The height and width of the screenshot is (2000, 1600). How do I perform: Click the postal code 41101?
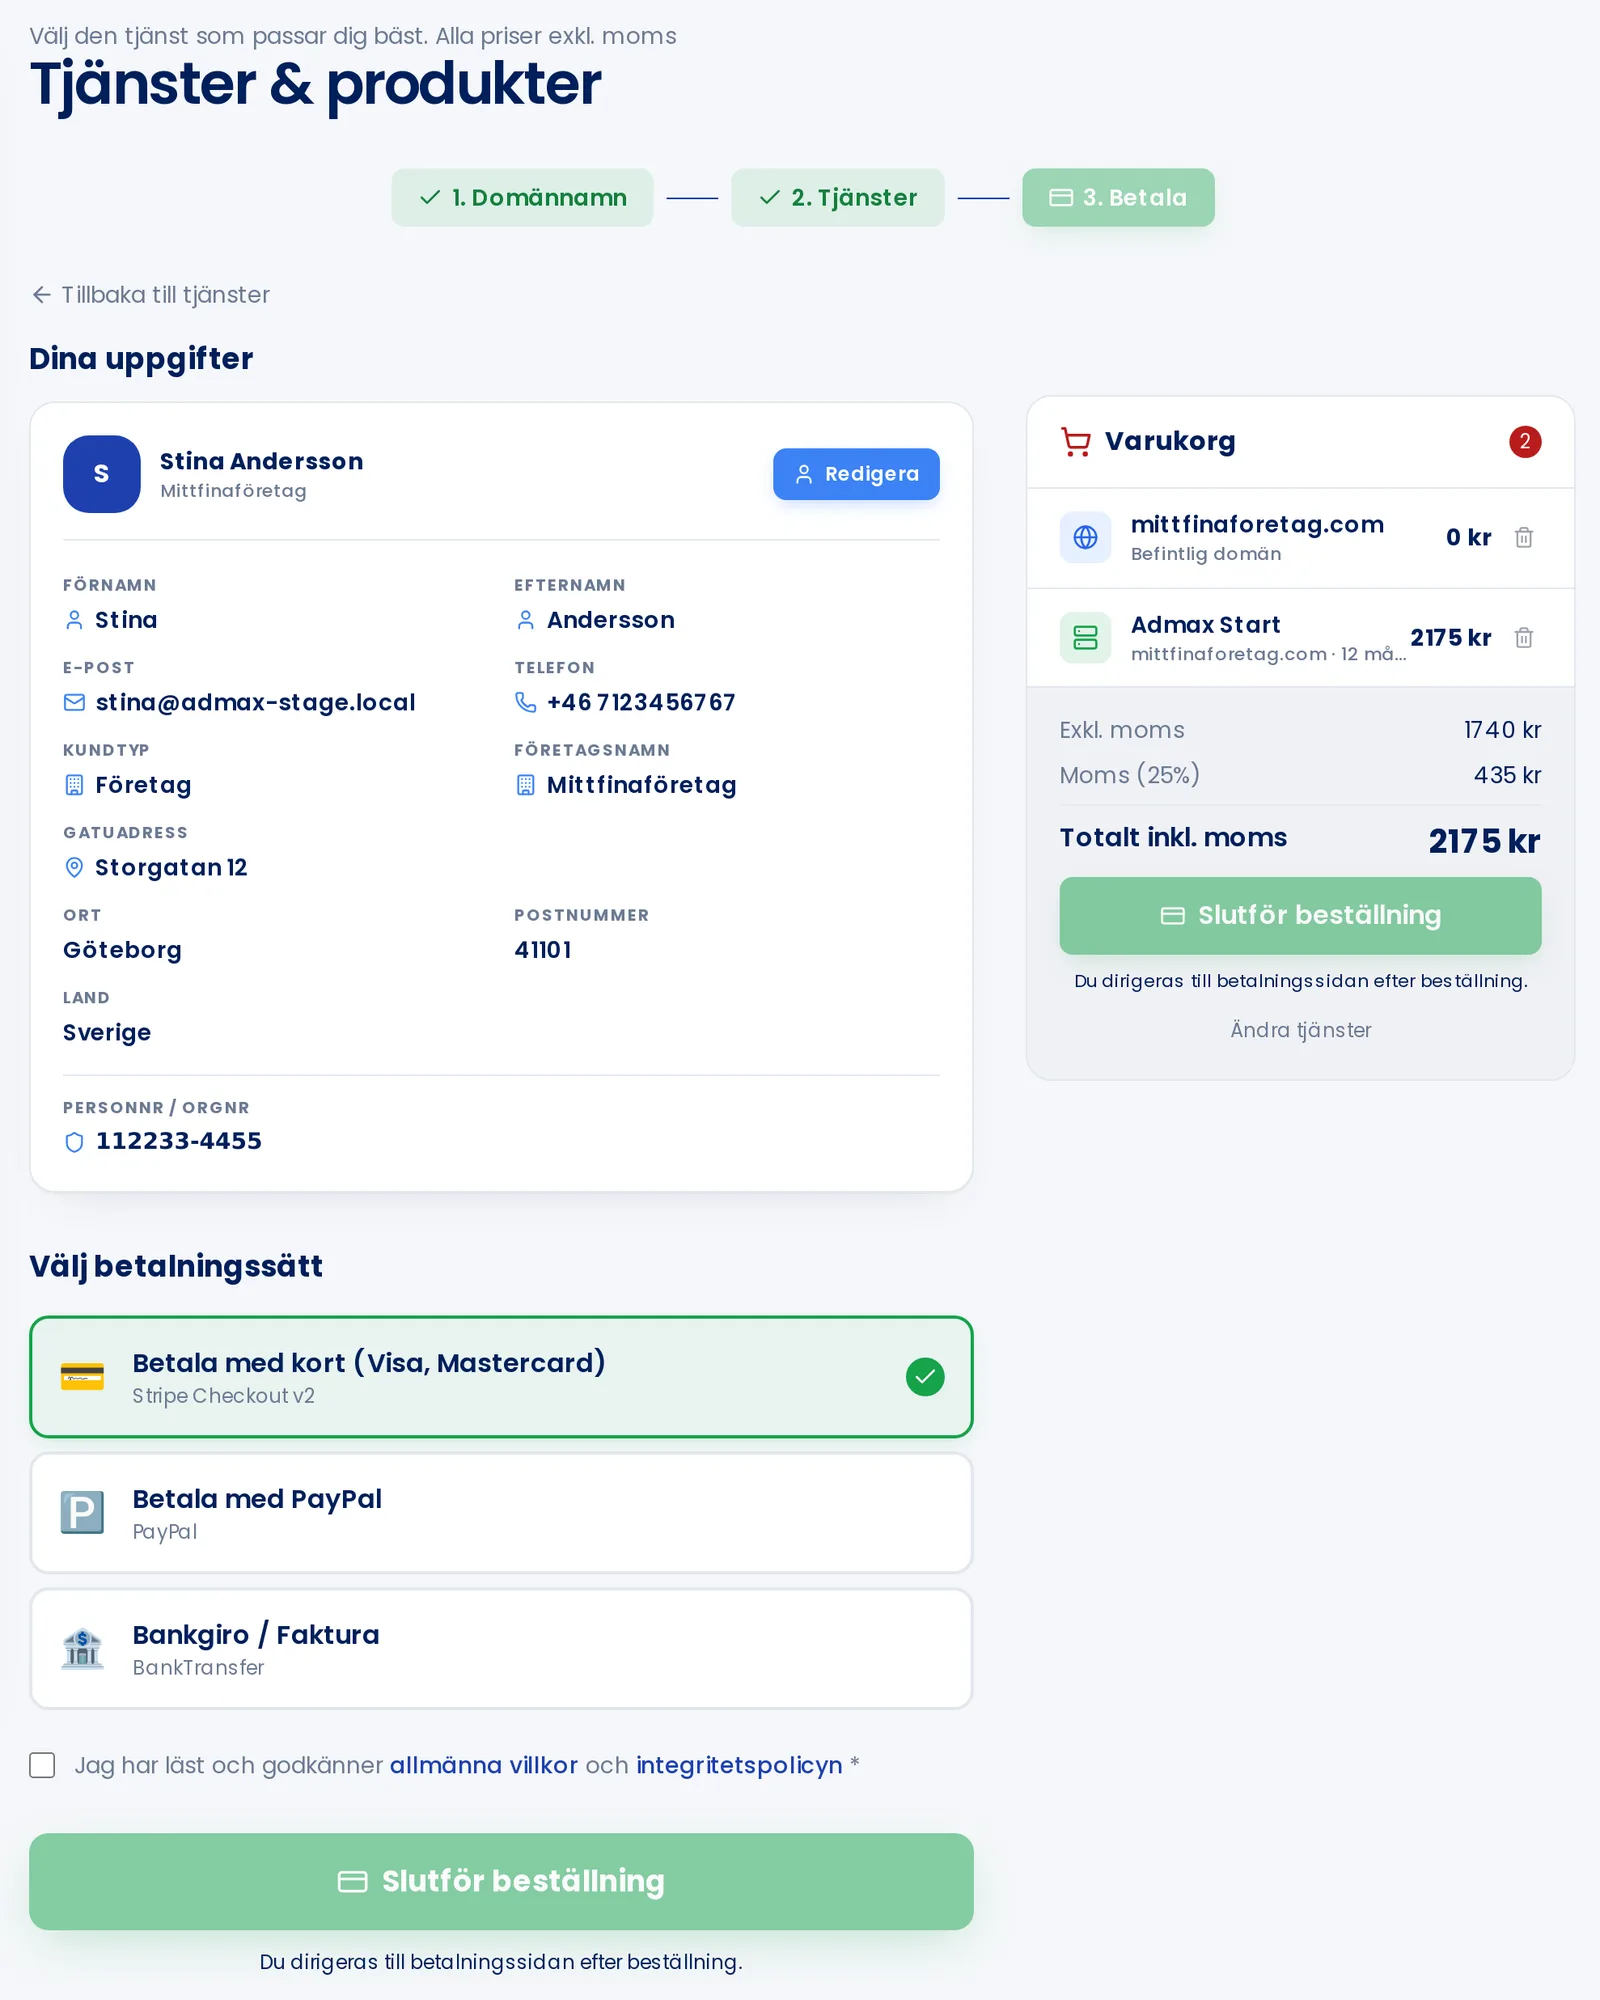[543, 950]
